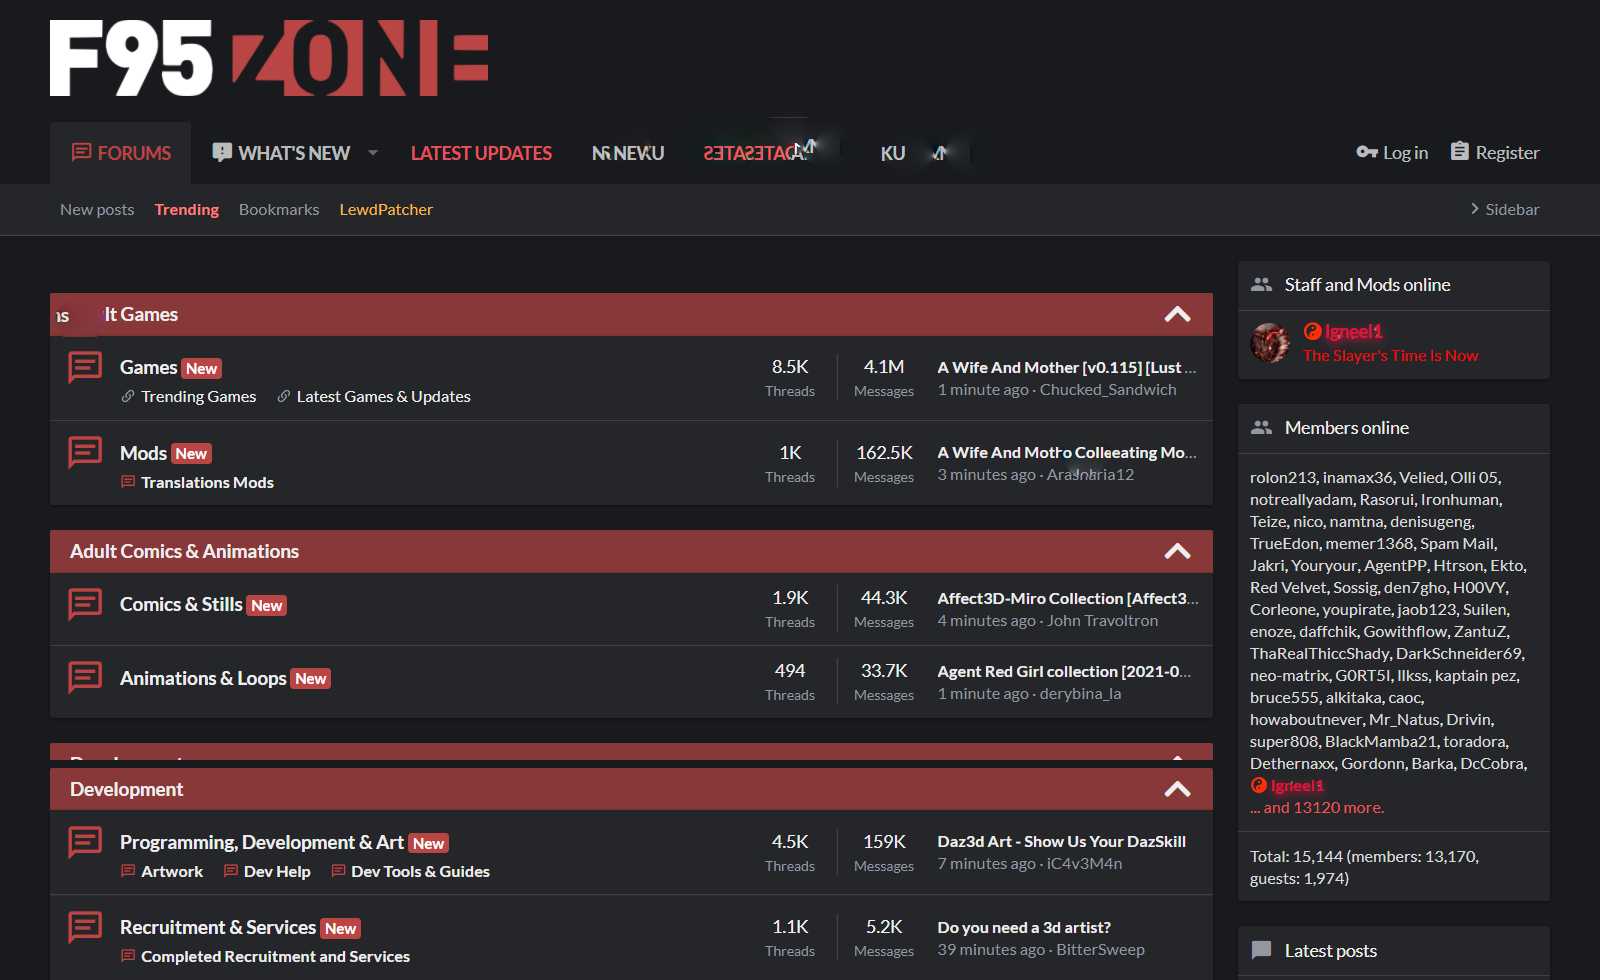Click the small icon beside Translations Mods
The height and width of the screenshot is (980, 1600).
click(128, 482)
